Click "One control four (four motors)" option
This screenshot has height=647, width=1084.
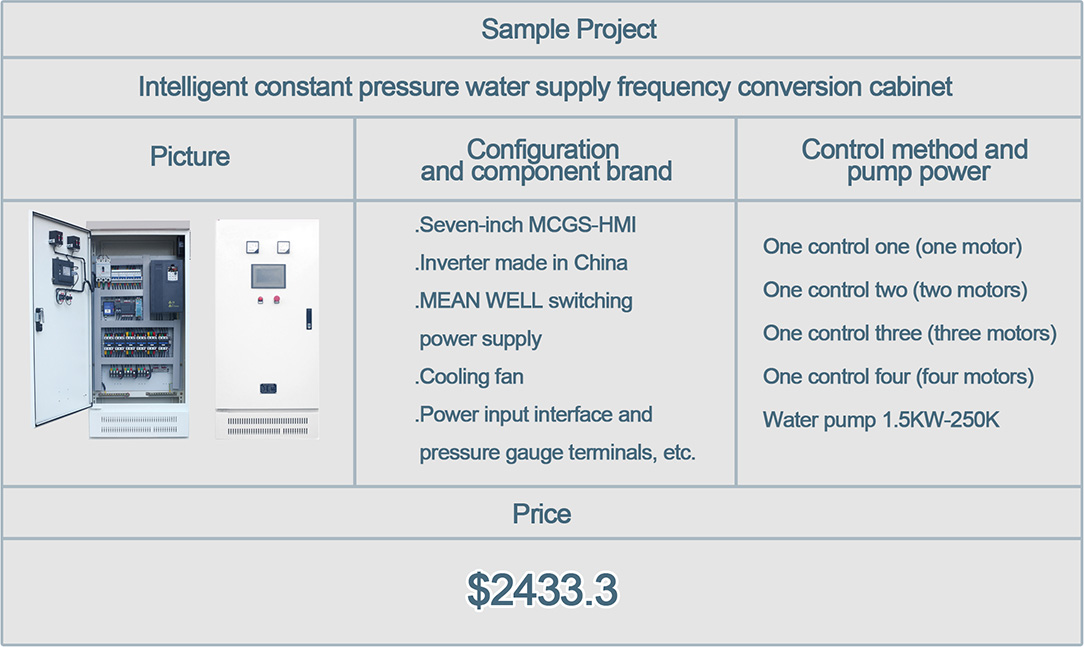(898, 377)
